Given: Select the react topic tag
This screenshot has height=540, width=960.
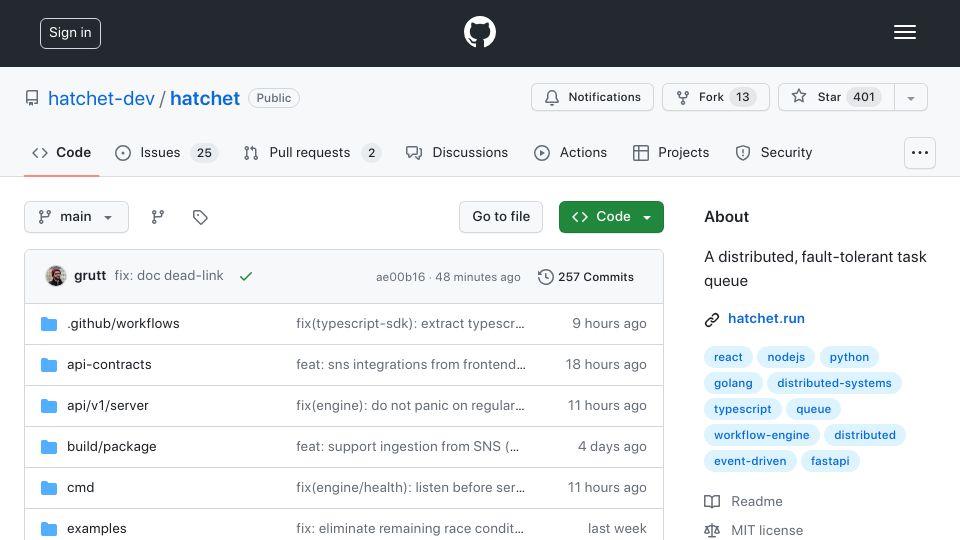Looking at the screenshot, I should [728, 357].
